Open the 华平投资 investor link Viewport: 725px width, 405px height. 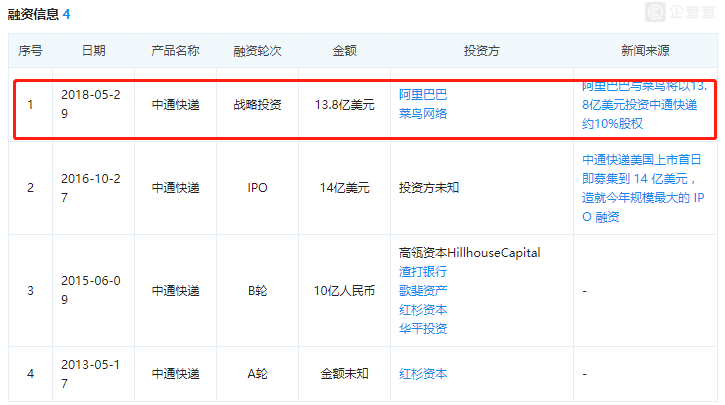click(x=423, y=329)
